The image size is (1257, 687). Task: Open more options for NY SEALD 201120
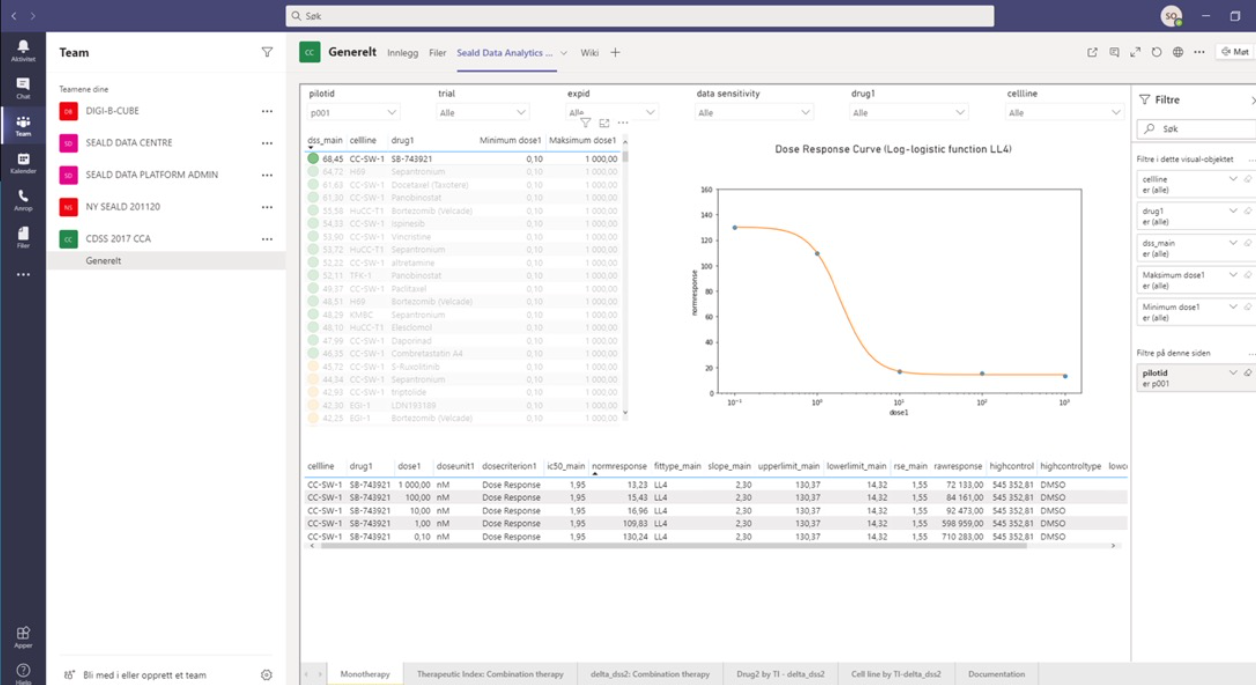[267, 207]
